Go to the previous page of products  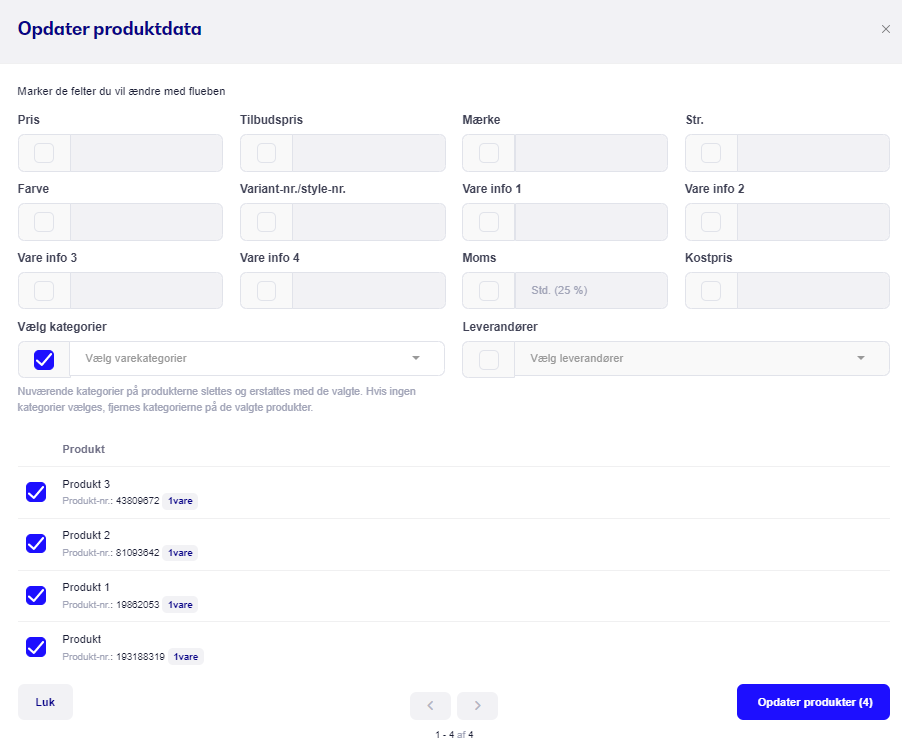click(430, 705)
